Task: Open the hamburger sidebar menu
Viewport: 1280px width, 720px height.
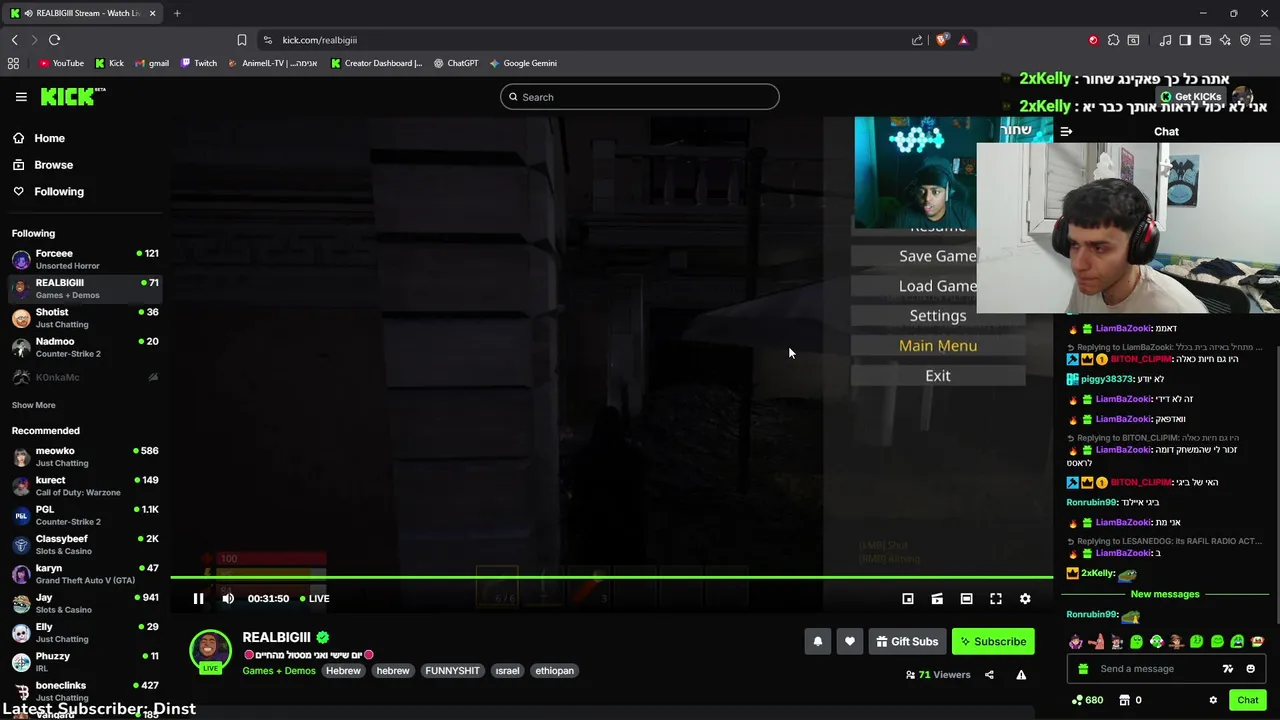Action: (x=21, y=97)
